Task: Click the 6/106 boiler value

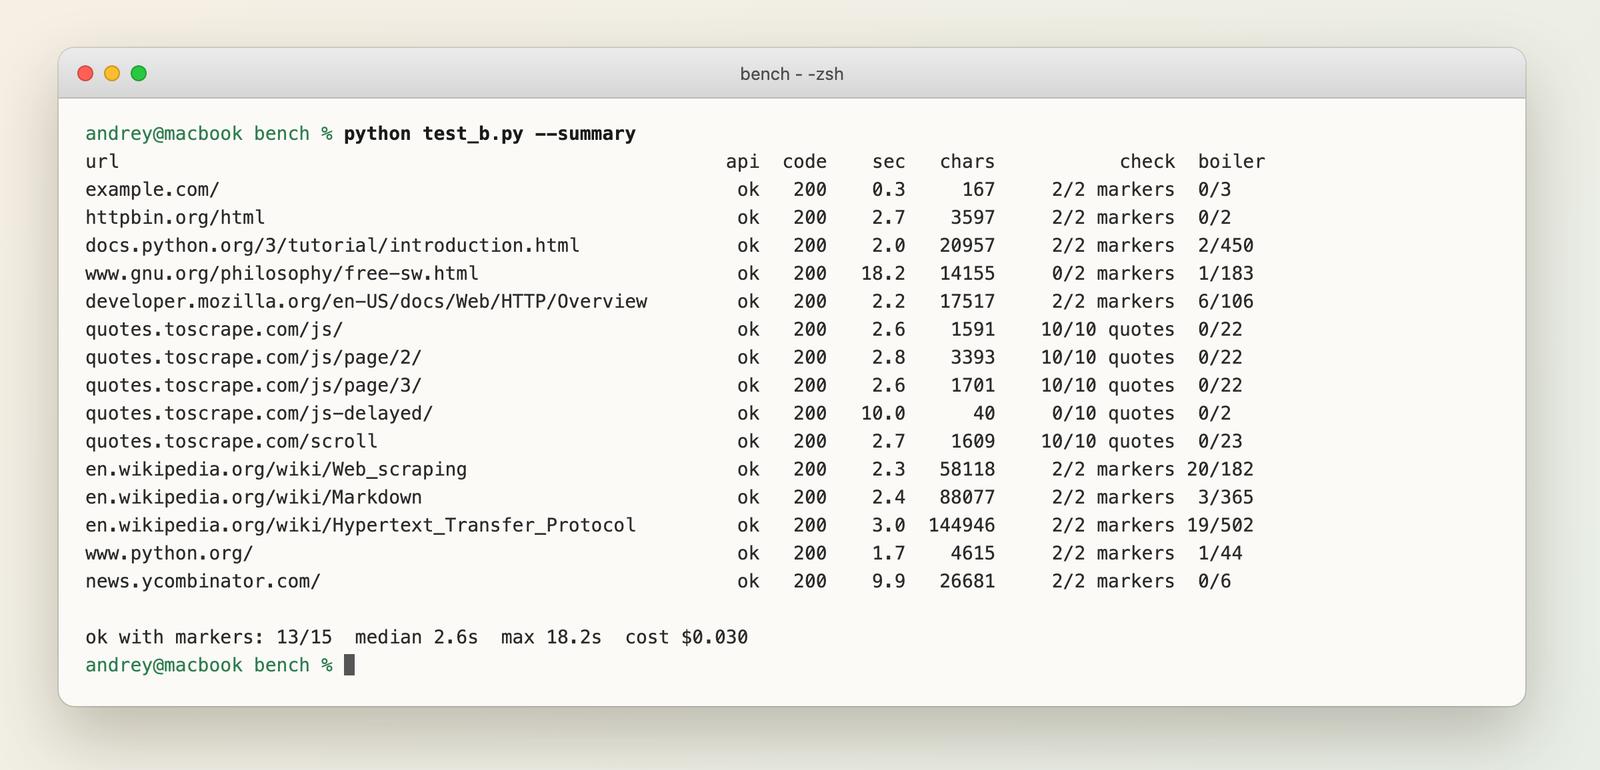Action: click(1226, 302)
